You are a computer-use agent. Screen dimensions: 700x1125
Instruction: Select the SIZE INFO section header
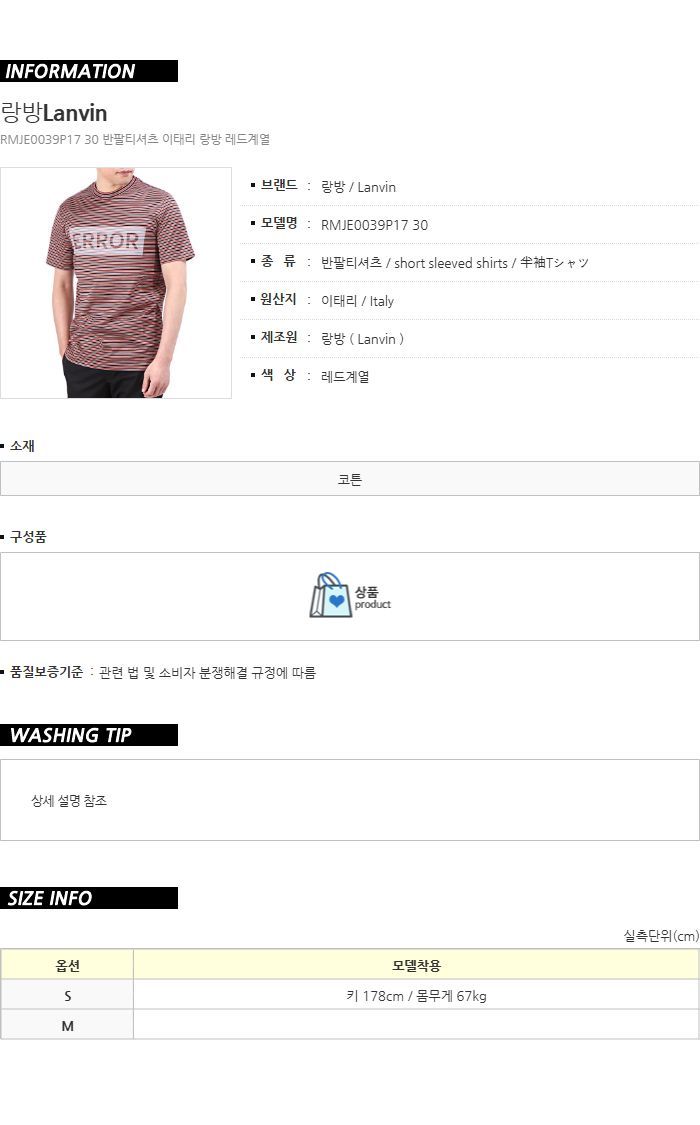pos(89,898)
